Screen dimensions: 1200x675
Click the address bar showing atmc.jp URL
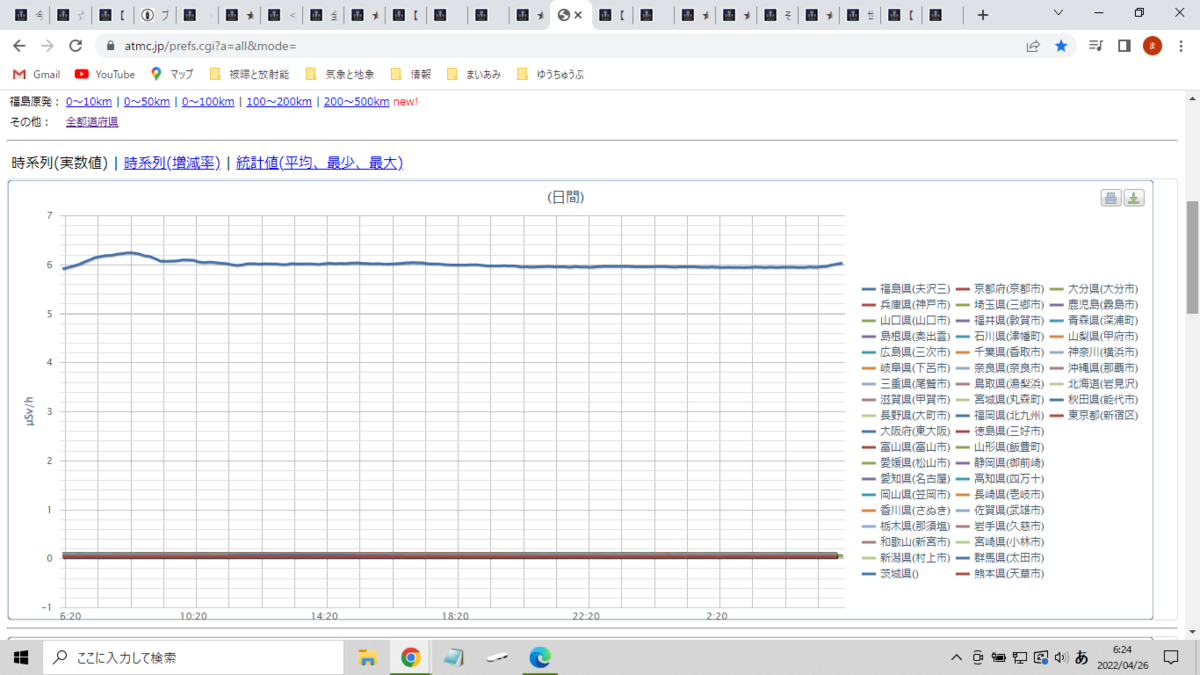[x=560, y=46]
